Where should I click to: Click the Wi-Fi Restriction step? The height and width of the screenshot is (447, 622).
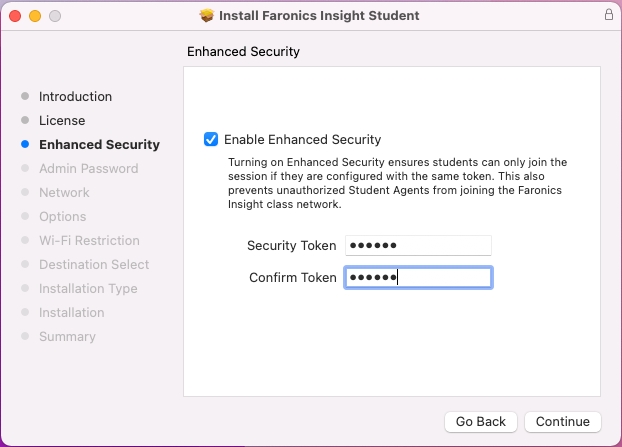click(89, 241)
